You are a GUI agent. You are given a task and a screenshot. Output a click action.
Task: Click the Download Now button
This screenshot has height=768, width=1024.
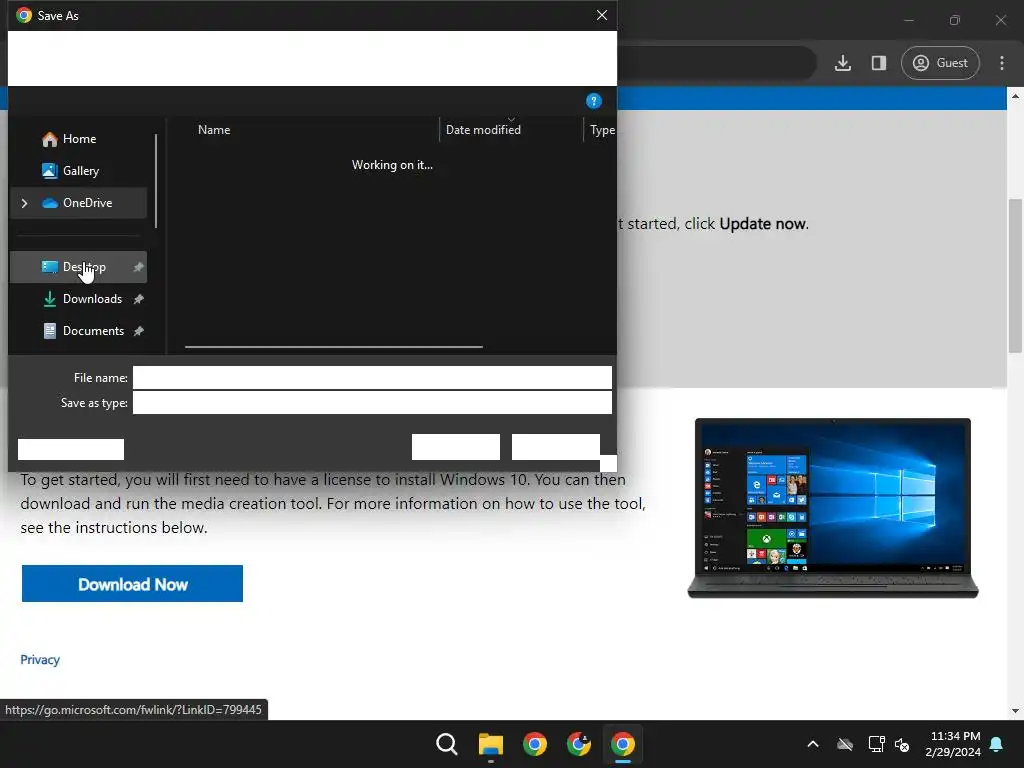(133, 584)
